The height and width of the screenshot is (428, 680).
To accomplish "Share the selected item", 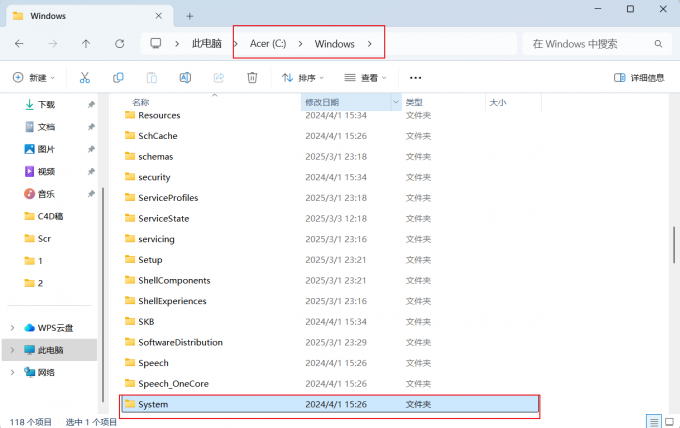I will pos(219,78).
